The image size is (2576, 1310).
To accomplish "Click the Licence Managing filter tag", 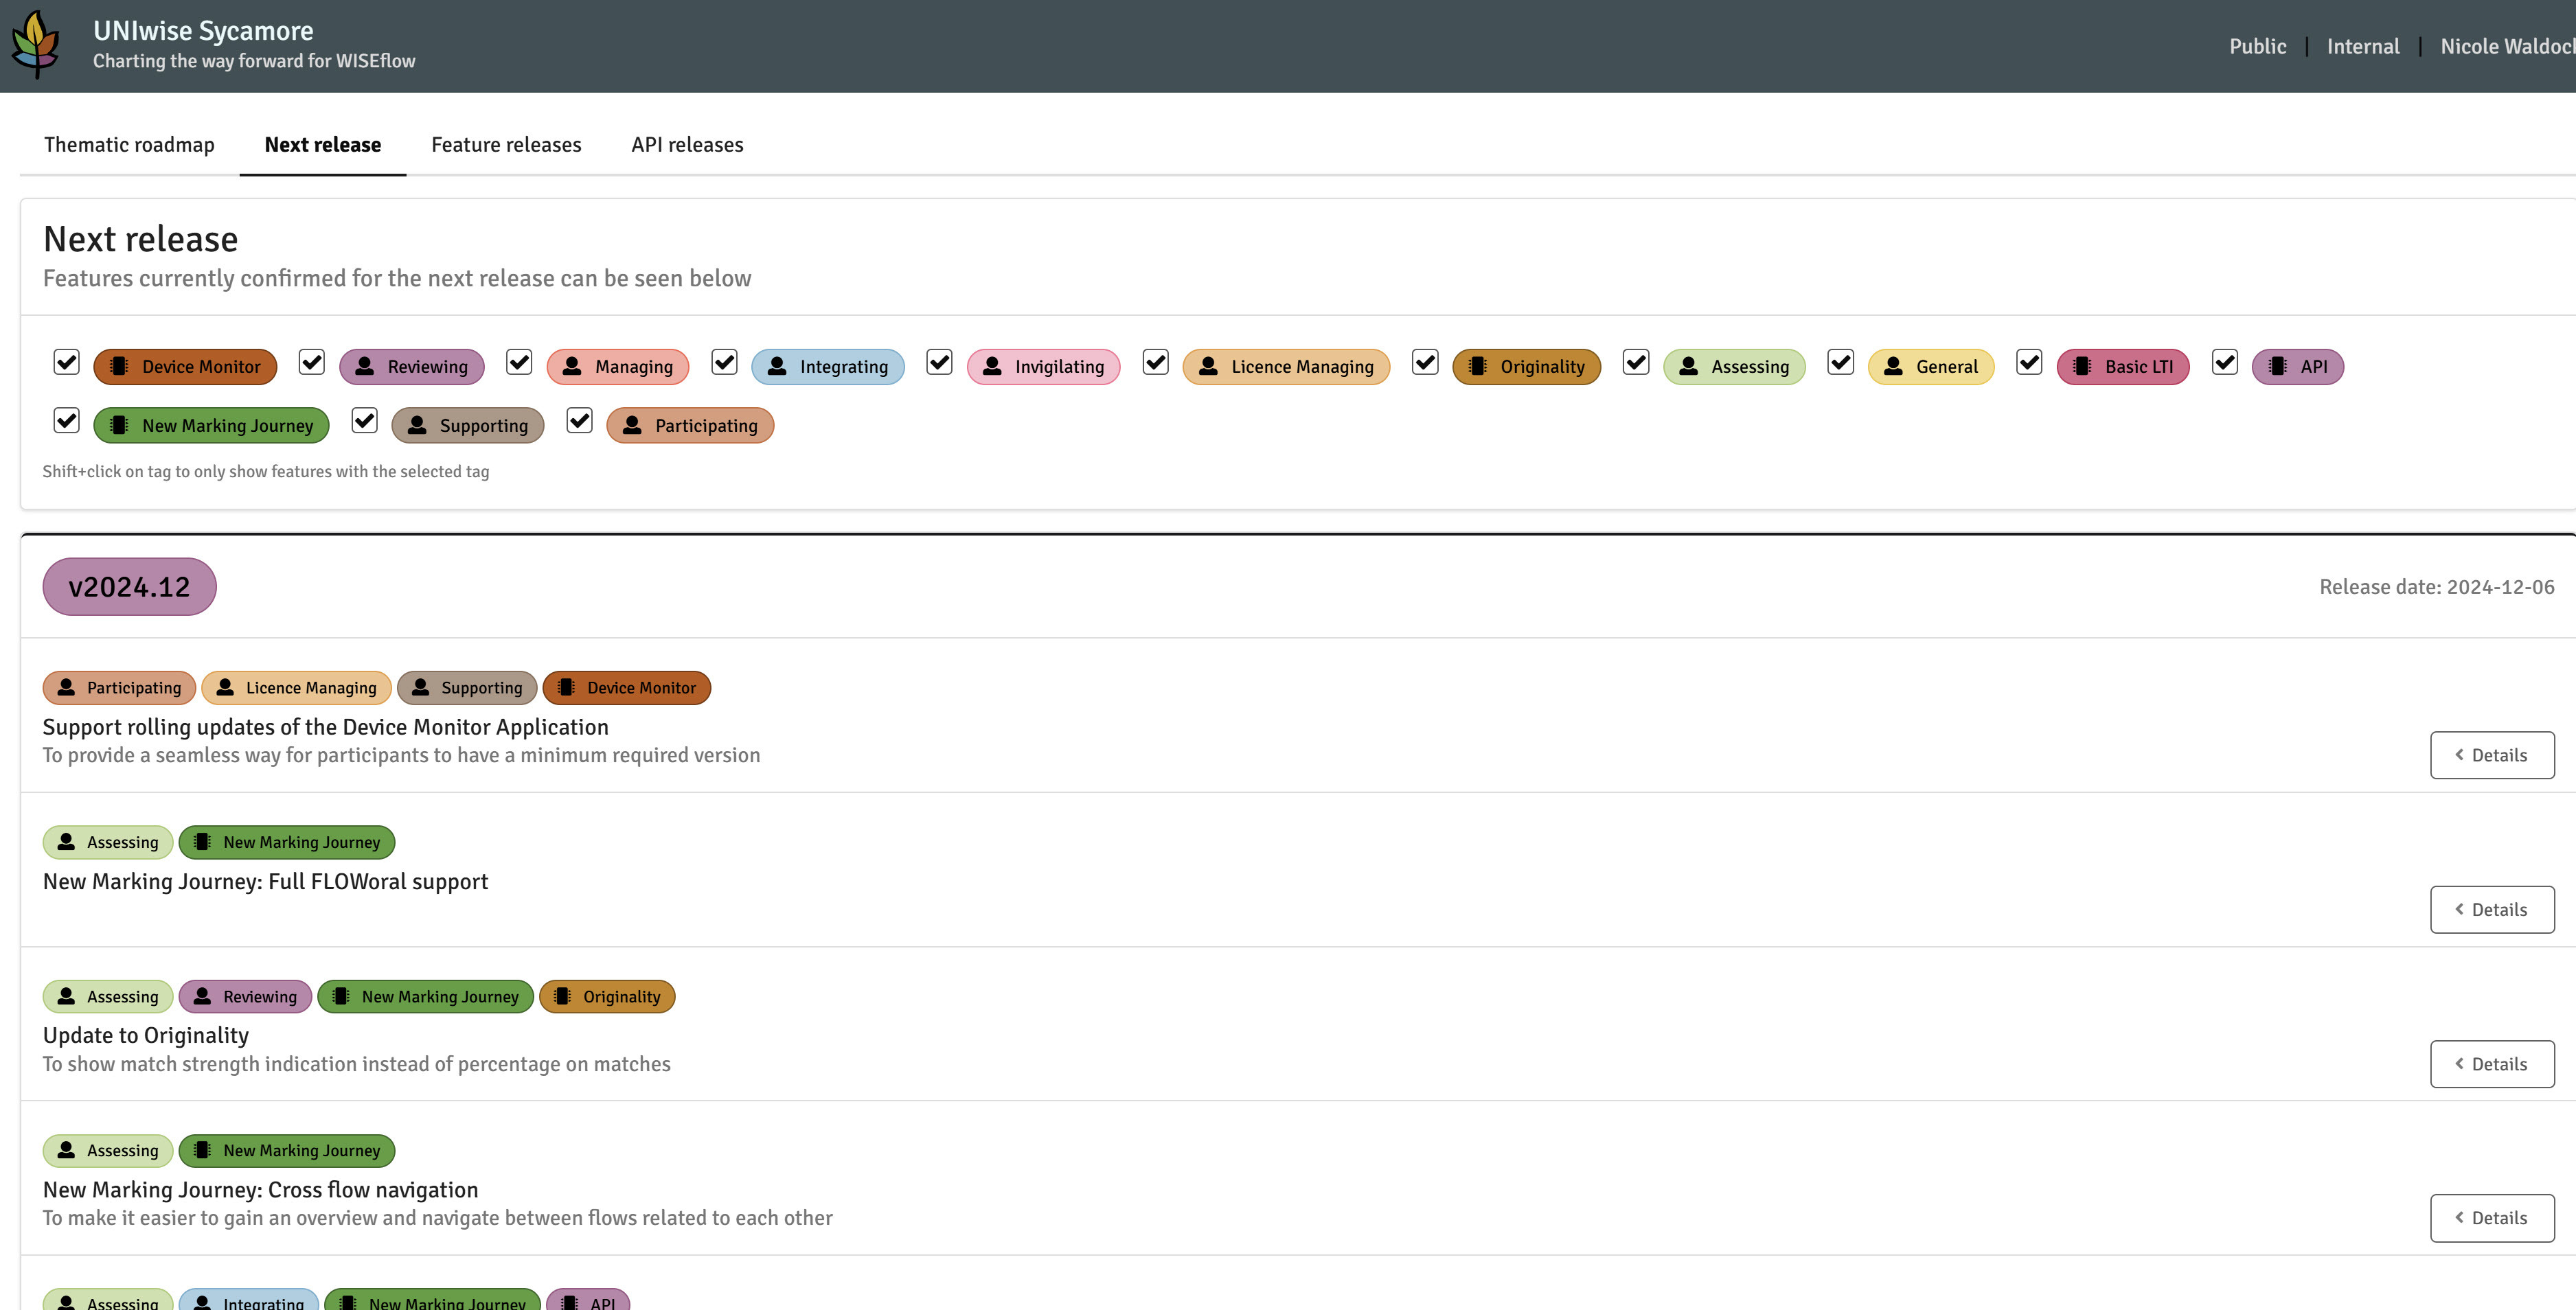I will coord(1286,367).
